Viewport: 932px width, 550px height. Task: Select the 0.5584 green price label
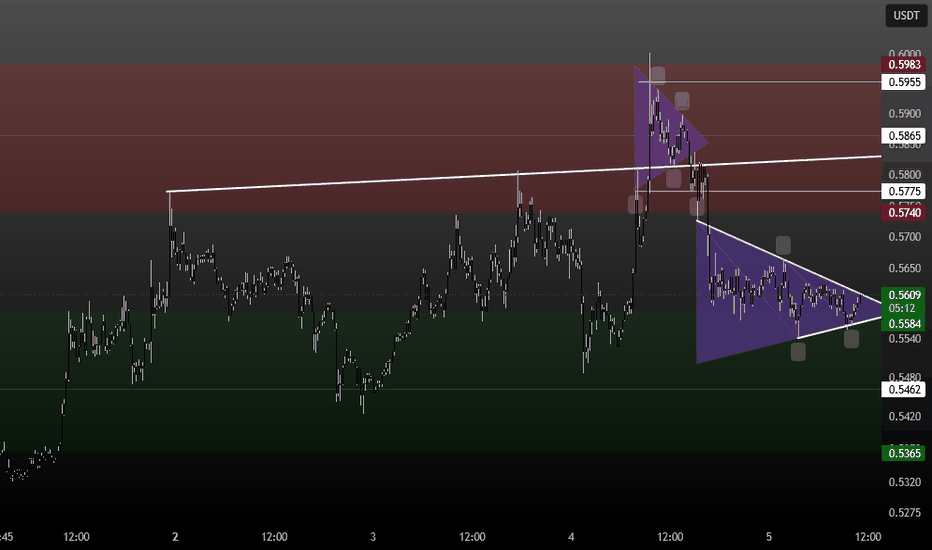904,323
